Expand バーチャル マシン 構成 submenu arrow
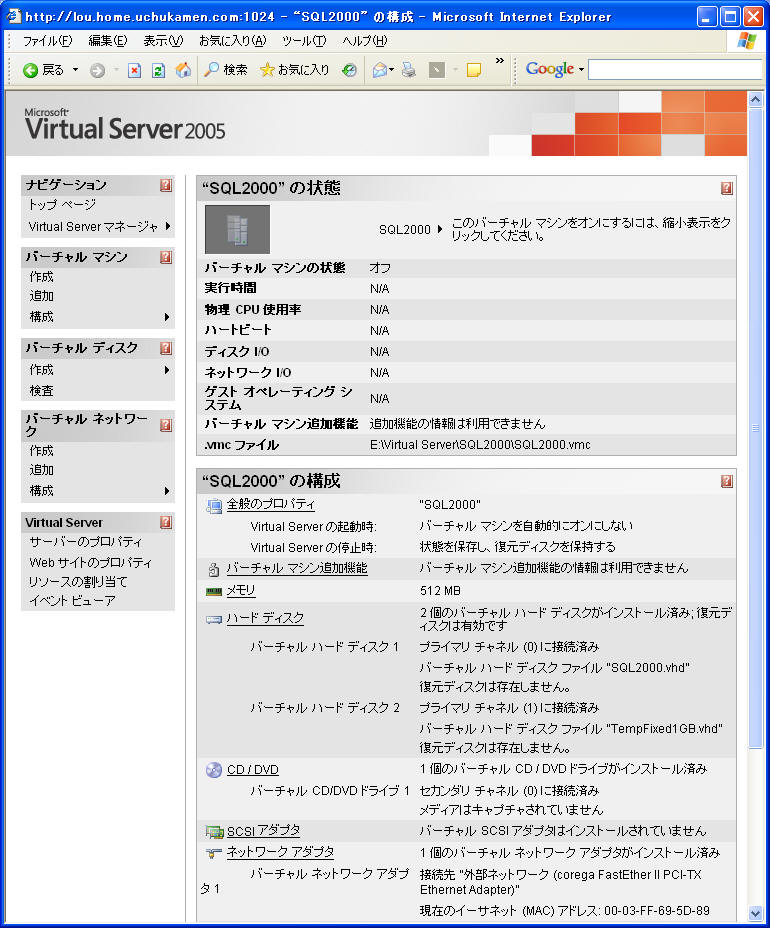 (x=167, y=317)
